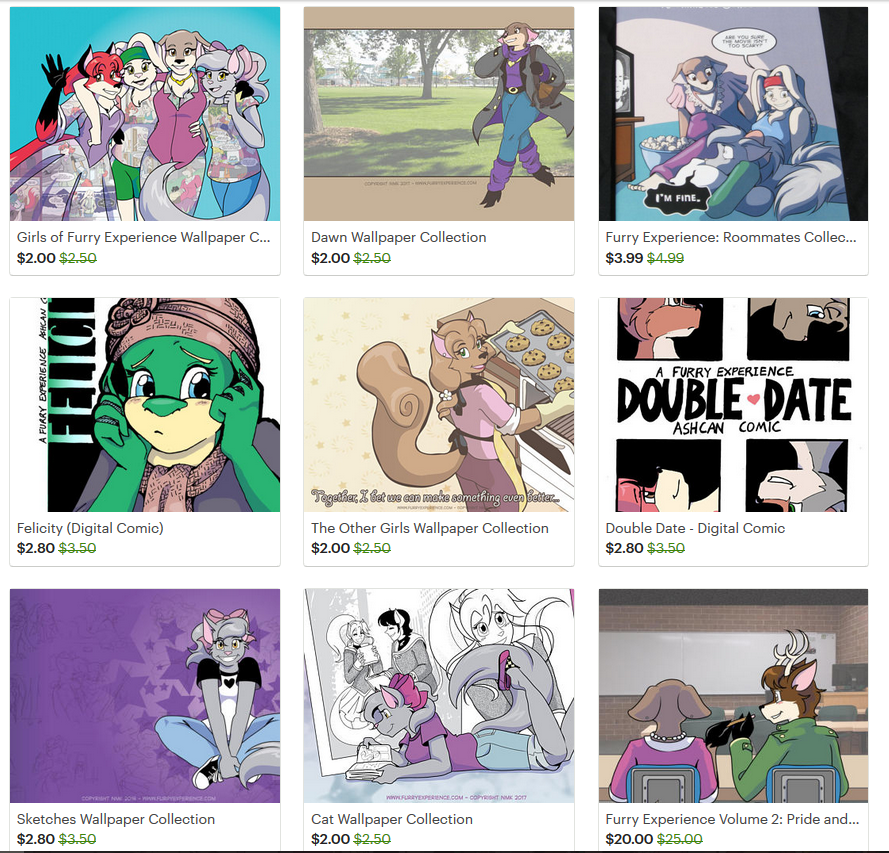Open Furry Experience Volume 2 classroom cover
This screenshot has height=853, width=889.
click(x=733, y=695)
